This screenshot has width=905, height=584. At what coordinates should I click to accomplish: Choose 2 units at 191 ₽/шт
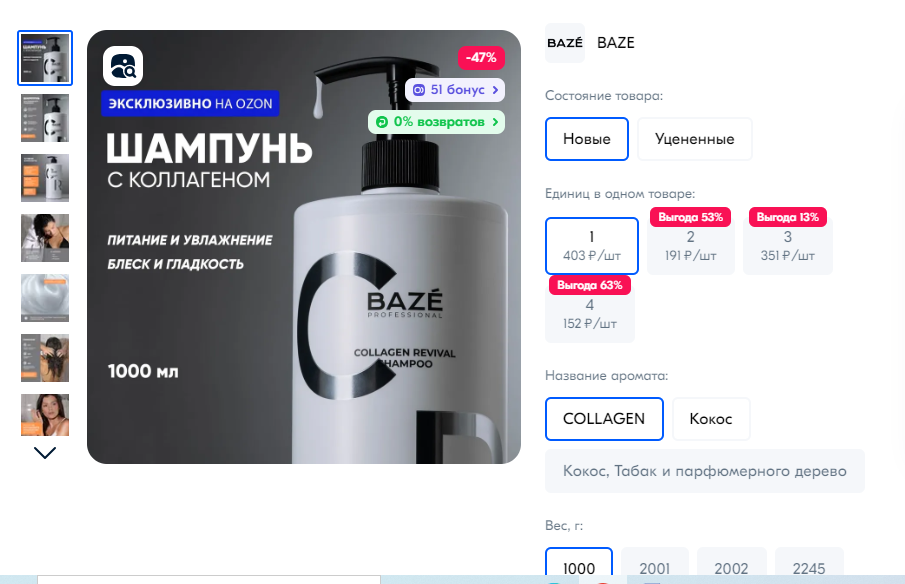click(x=691, y=246)
